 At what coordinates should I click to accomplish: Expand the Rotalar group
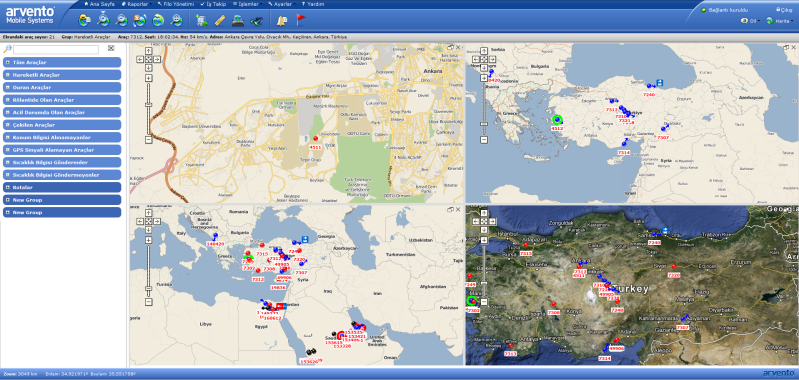pos(62,187)
